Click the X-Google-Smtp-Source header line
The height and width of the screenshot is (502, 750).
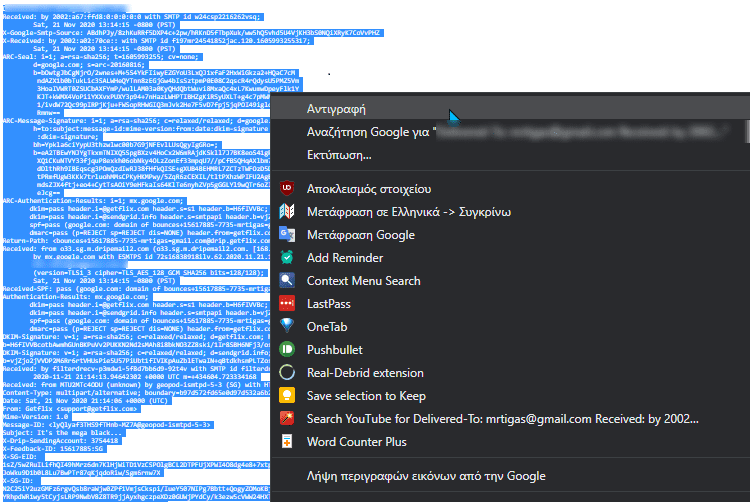click(193, 33)
